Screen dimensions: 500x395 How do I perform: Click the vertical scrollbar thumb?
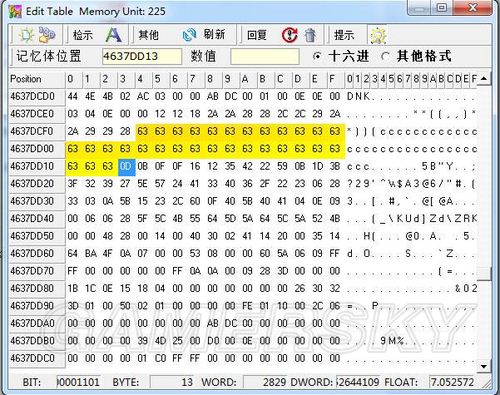(484, 274)
